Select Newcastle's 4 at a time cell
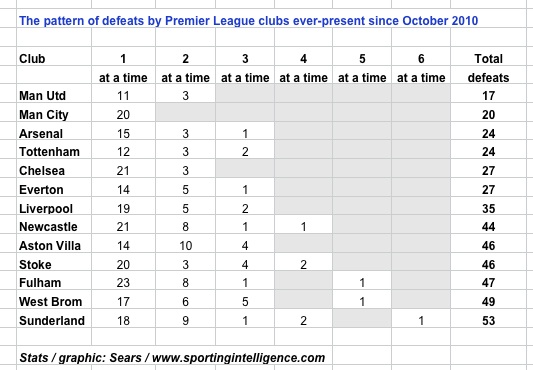Viewport: 533px width, 370px height. click(x=303, y=224)
